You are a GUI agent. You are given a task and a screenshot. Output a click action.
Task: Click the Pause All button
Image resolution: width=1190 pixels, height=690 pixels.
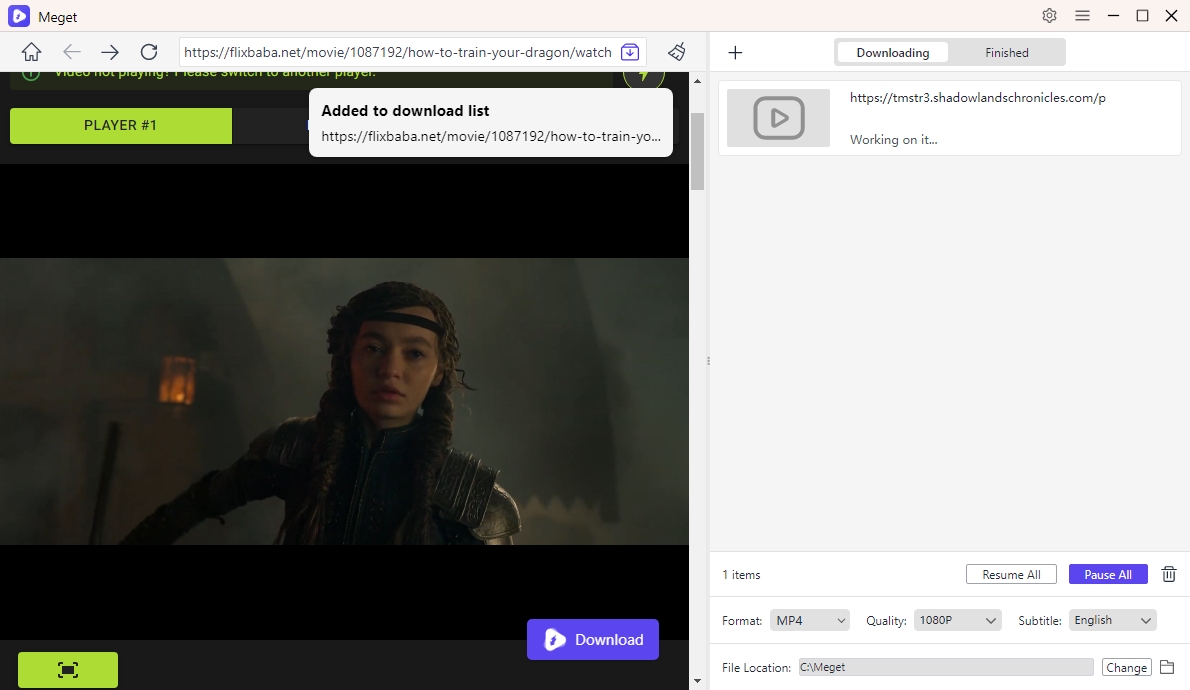(x=1108, y=575)
